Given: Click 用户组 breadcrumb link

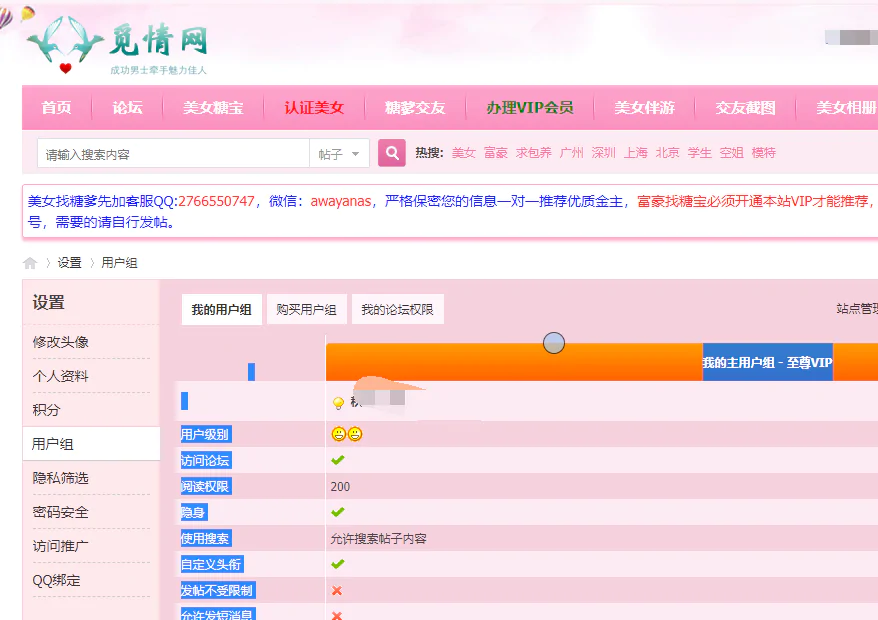Looking at the screenshot, I should [119, 263].
